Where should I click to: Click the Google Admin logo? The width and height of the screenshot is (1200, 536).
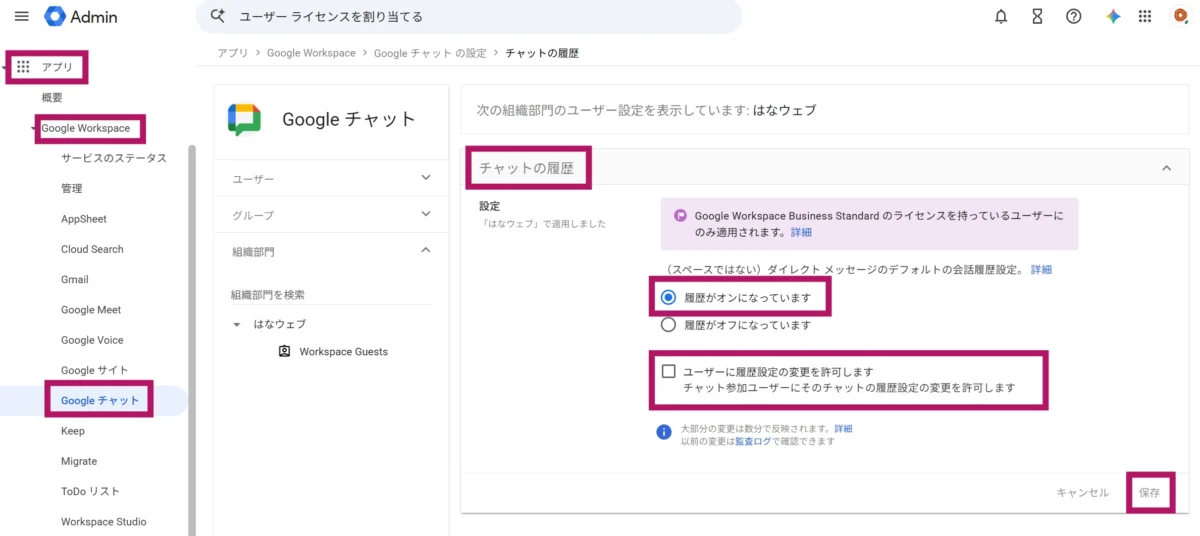click(x=81, y=17)
